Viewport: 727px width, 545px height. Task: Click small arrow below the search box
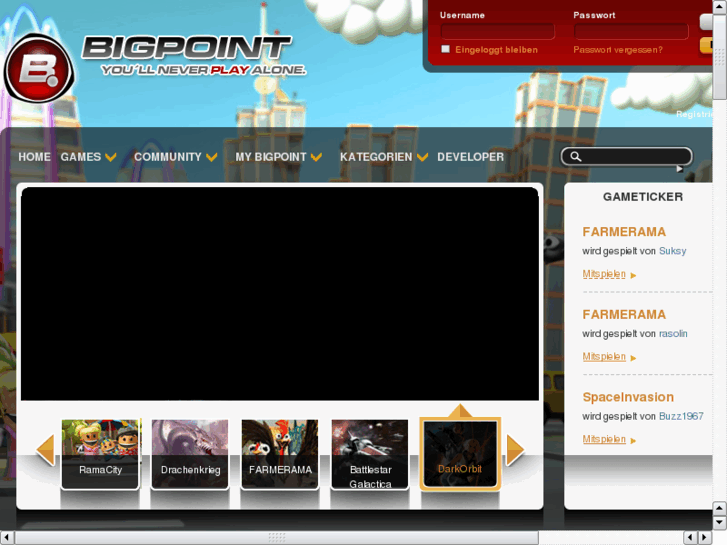pos(680,169)
